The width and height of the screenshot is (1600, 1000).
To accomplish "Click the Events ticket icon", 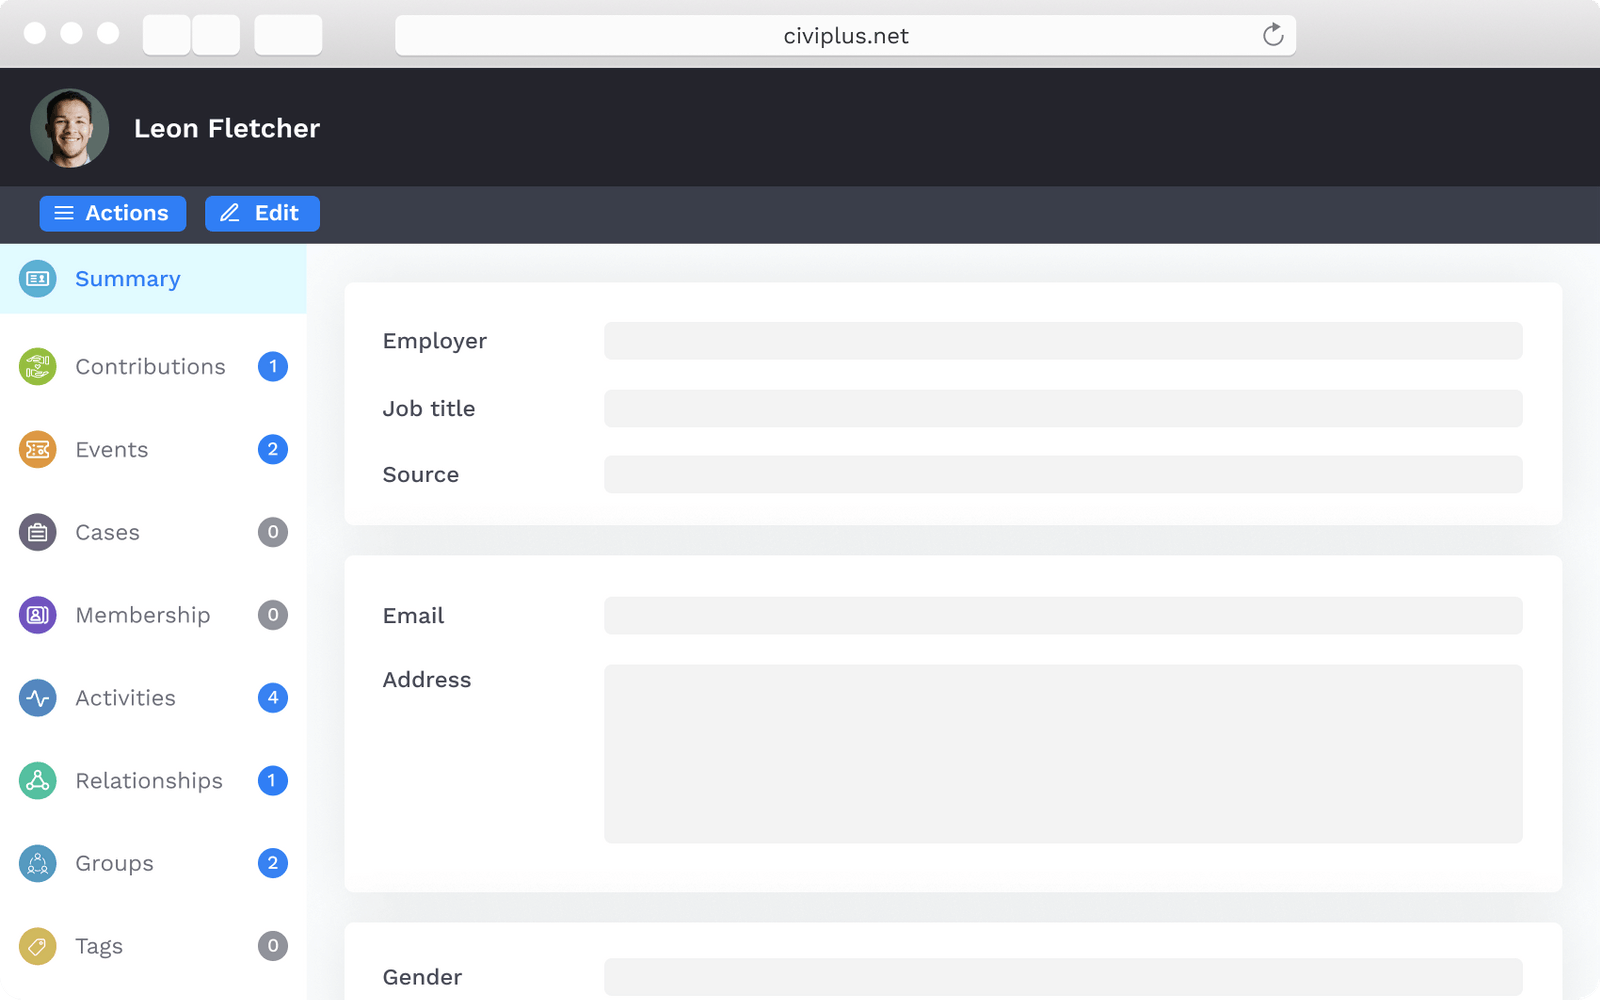I will point(37,449).
